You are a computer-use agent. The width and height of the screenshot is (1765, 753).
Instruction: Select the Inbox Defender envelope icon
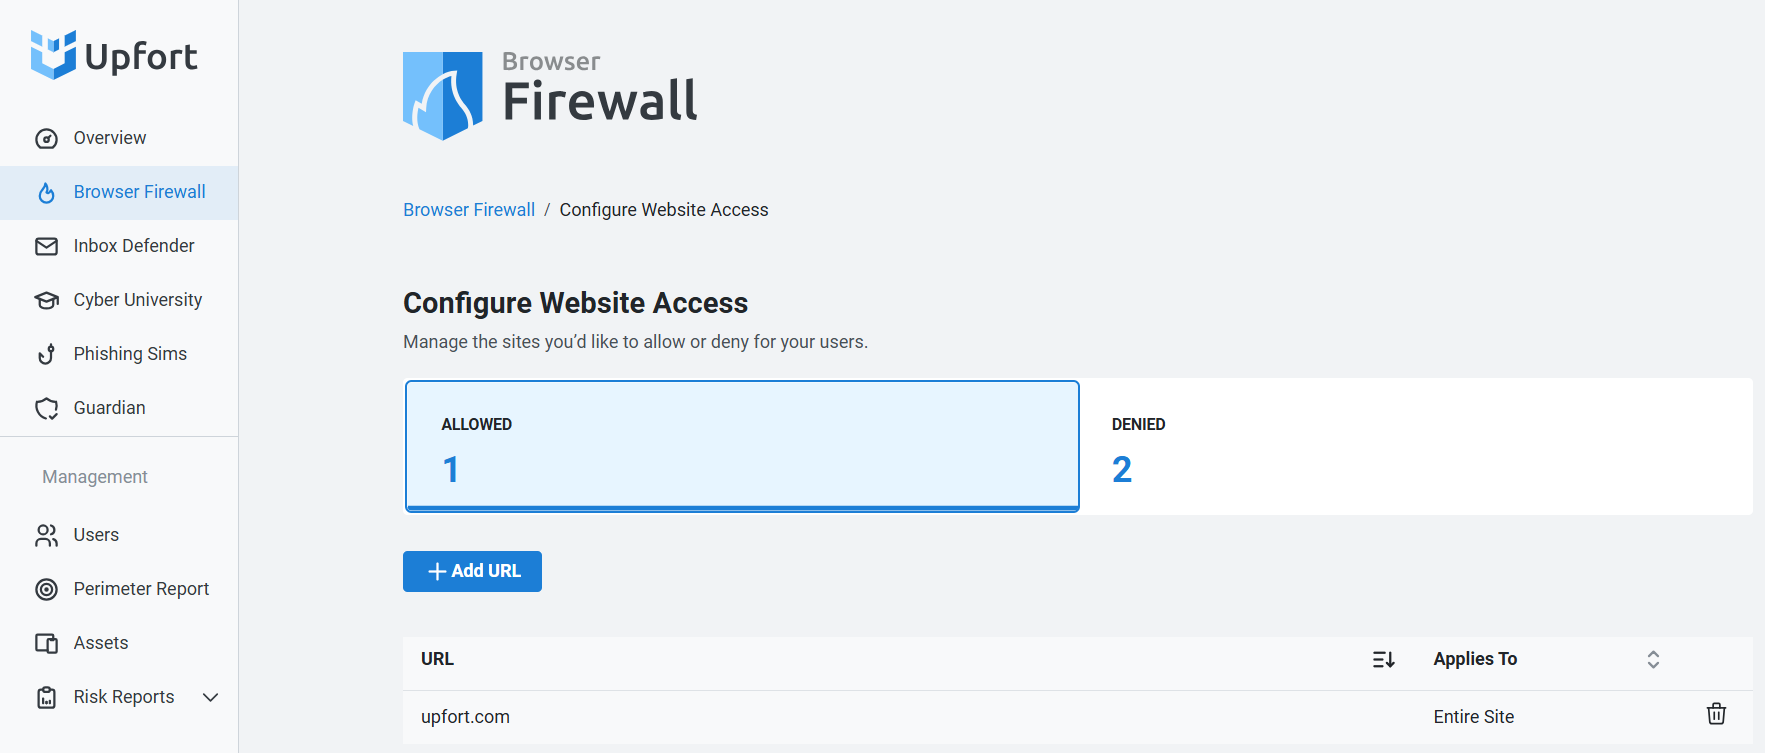[46, 246]
